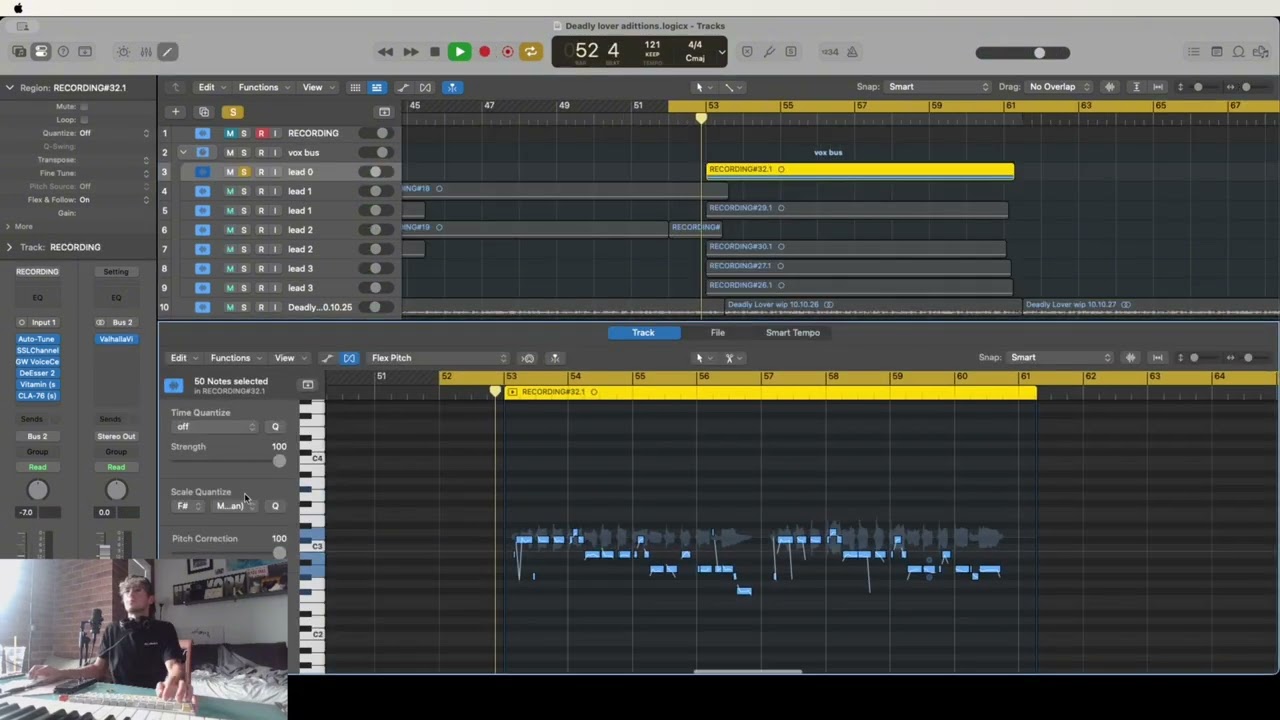Viewport: 1280px width, 720px height.
Task: Open the Auto-Tune plugin slot
Action: tap(37, 339)
